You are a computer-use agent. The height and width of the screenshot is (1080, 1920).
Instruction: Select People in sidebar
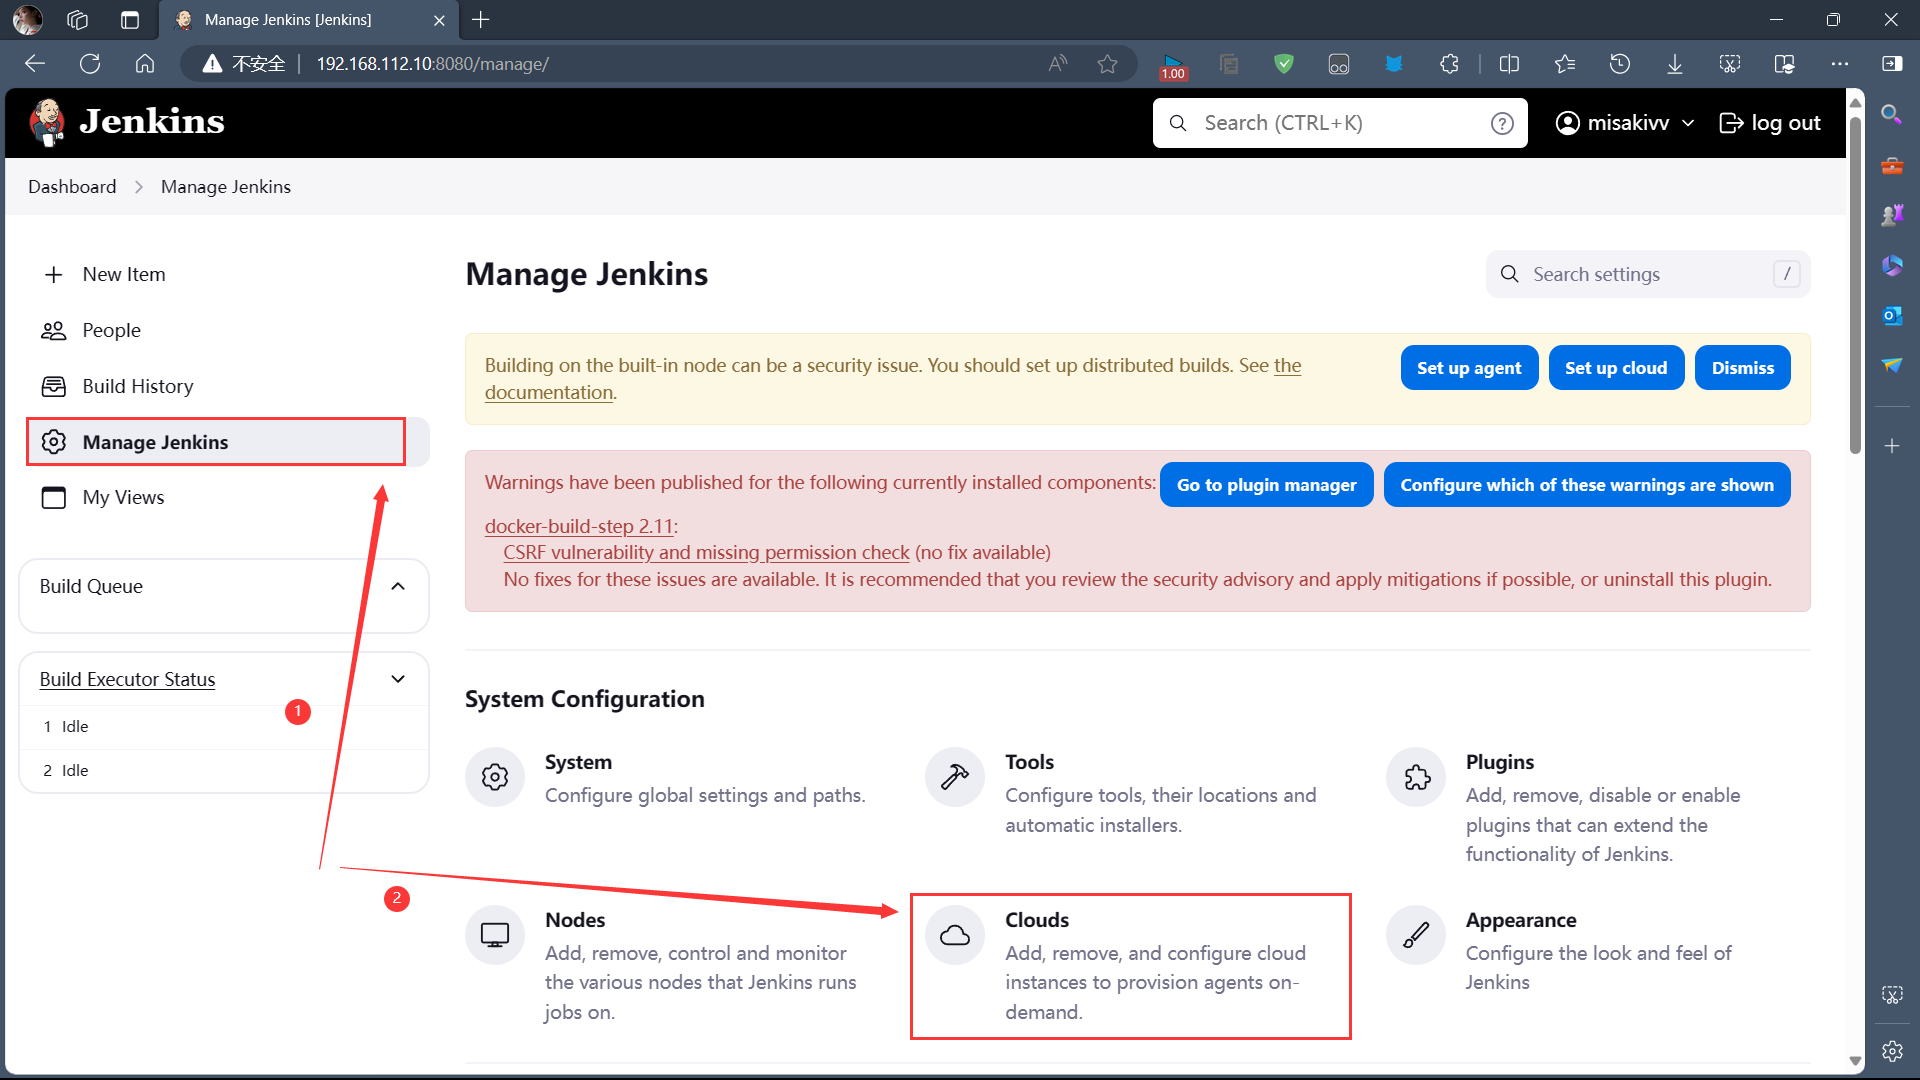(x=112, y=330)
